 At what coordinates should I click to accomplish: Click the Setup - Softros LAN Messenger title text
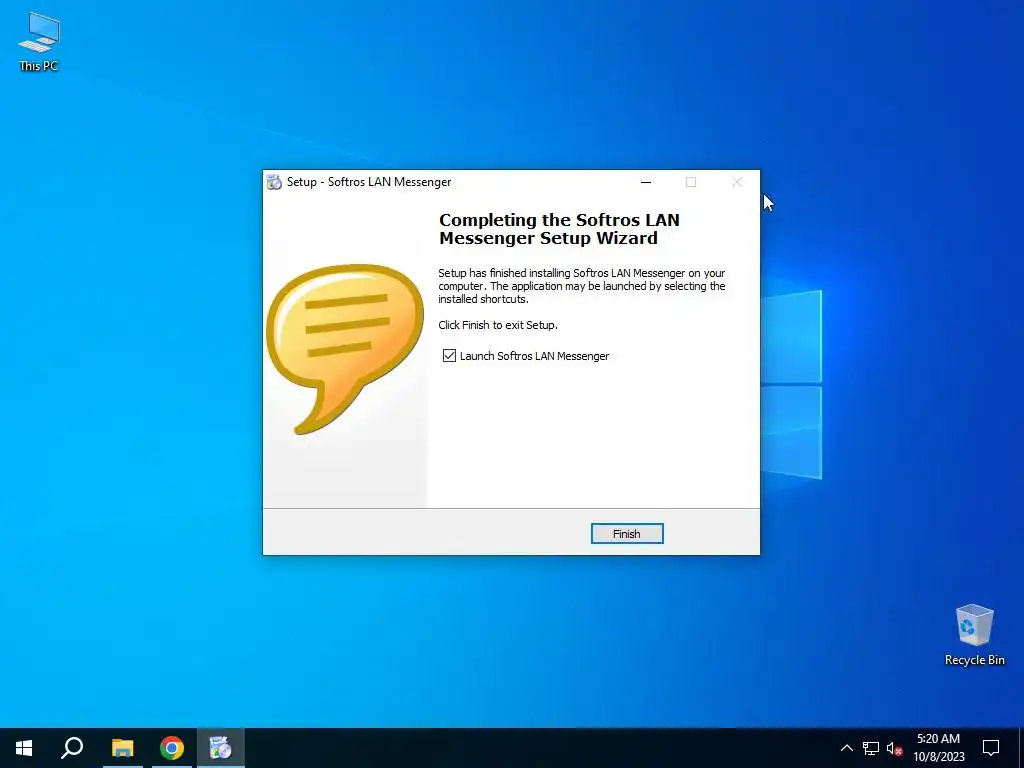(x=369, y=182)
